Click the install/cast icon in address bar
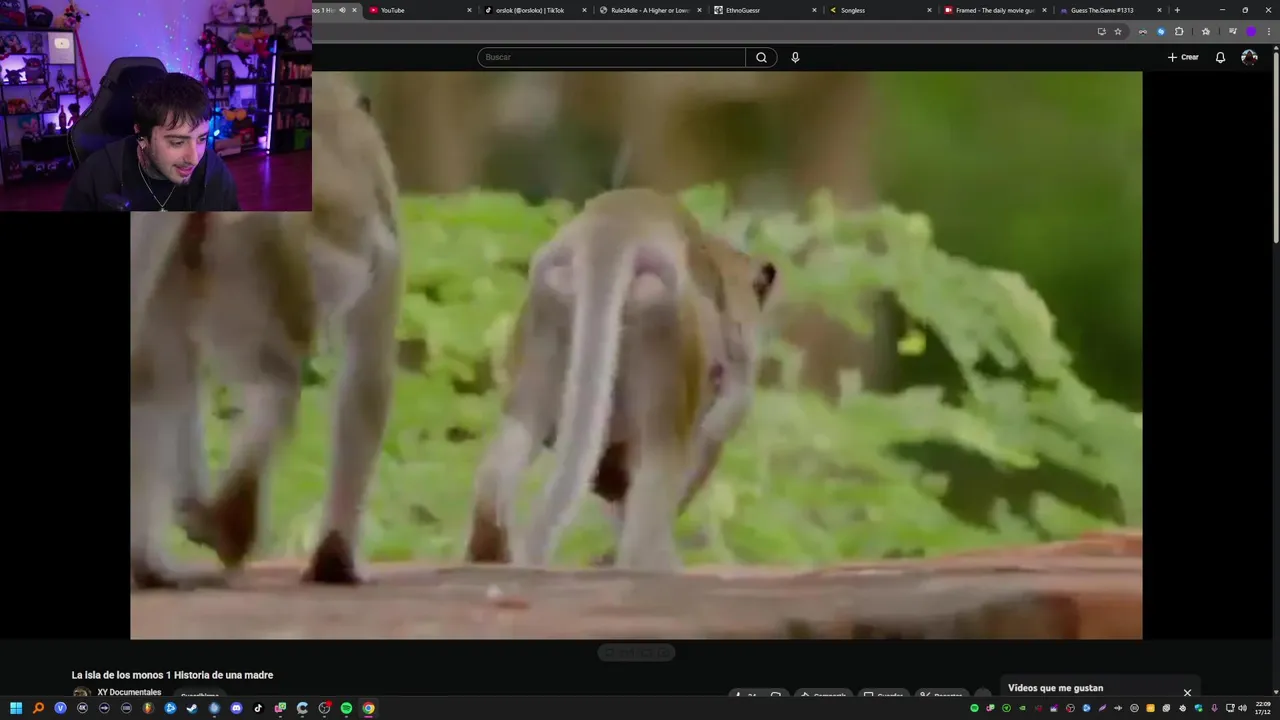 [1102, 31]
